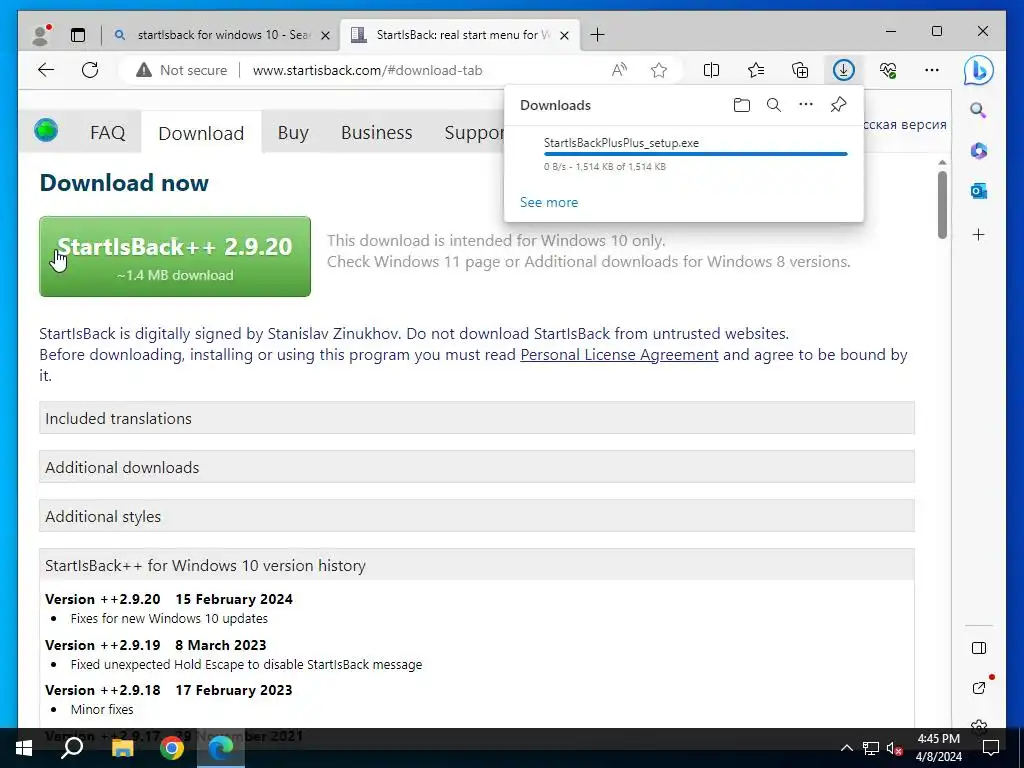Image resolution: width=1024 pixels, height=768 pixels.
Task: Open the Collections icon
Action: (800, 70)
